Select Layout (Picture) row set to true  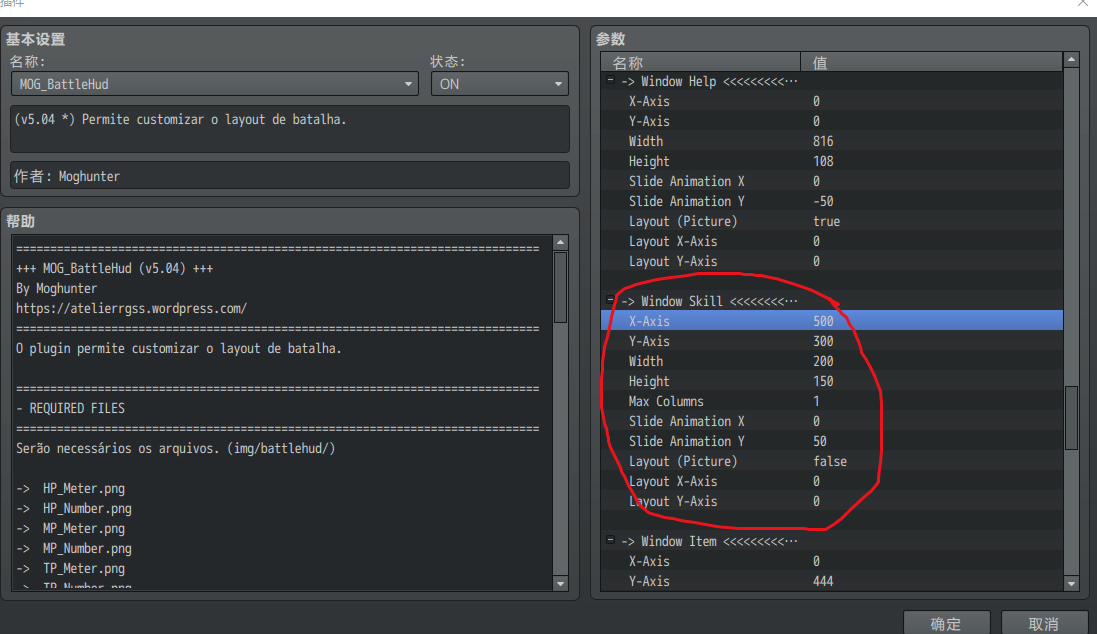click(832, 221)
